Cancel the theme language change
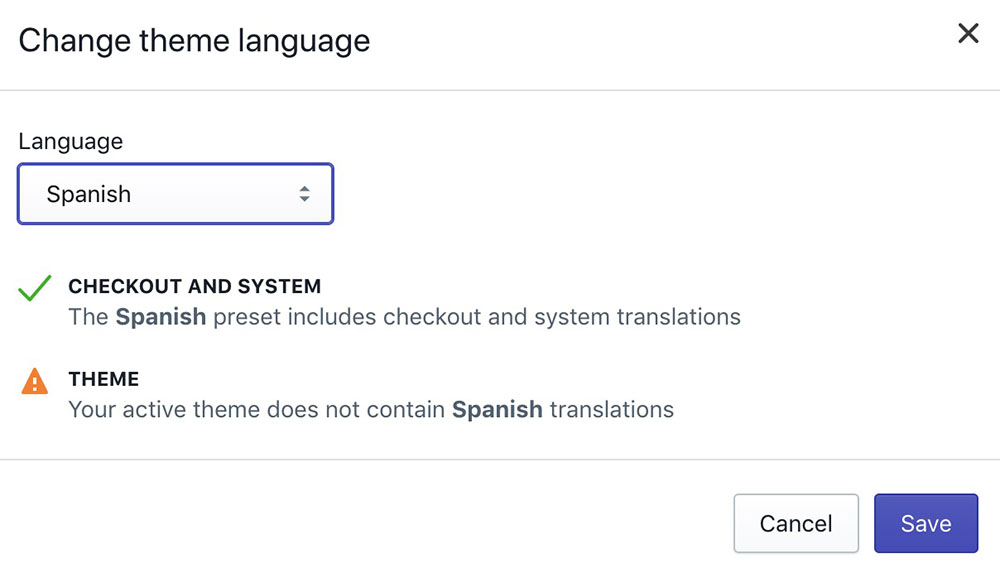 pyautogui.click(x=796, y=523)
